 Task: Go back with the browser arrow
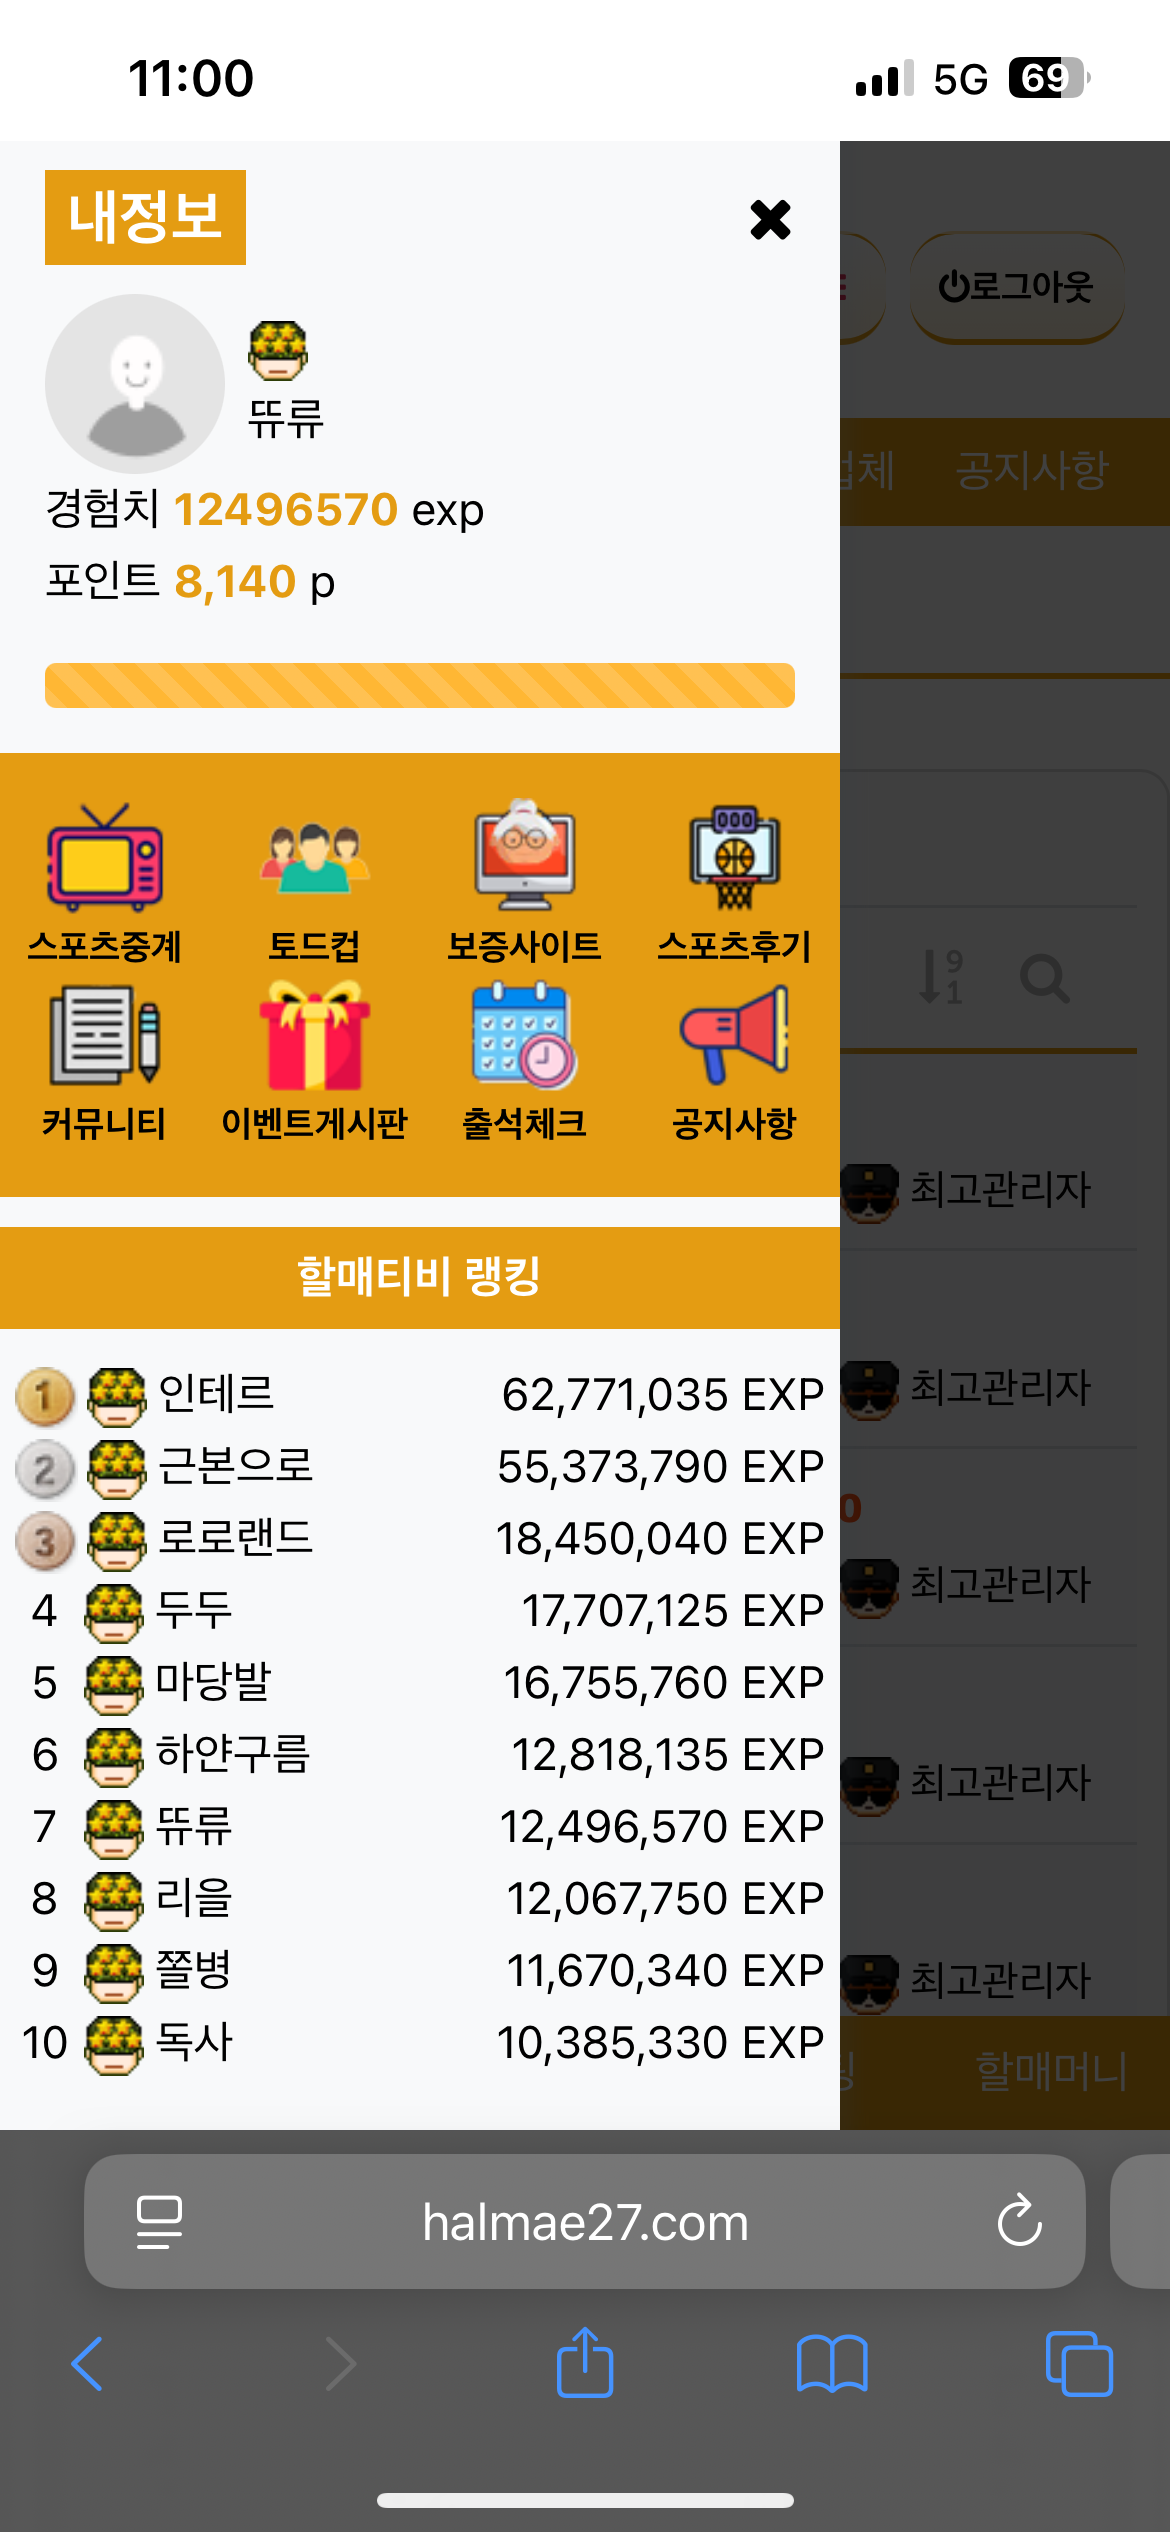tap(87, 2364)
